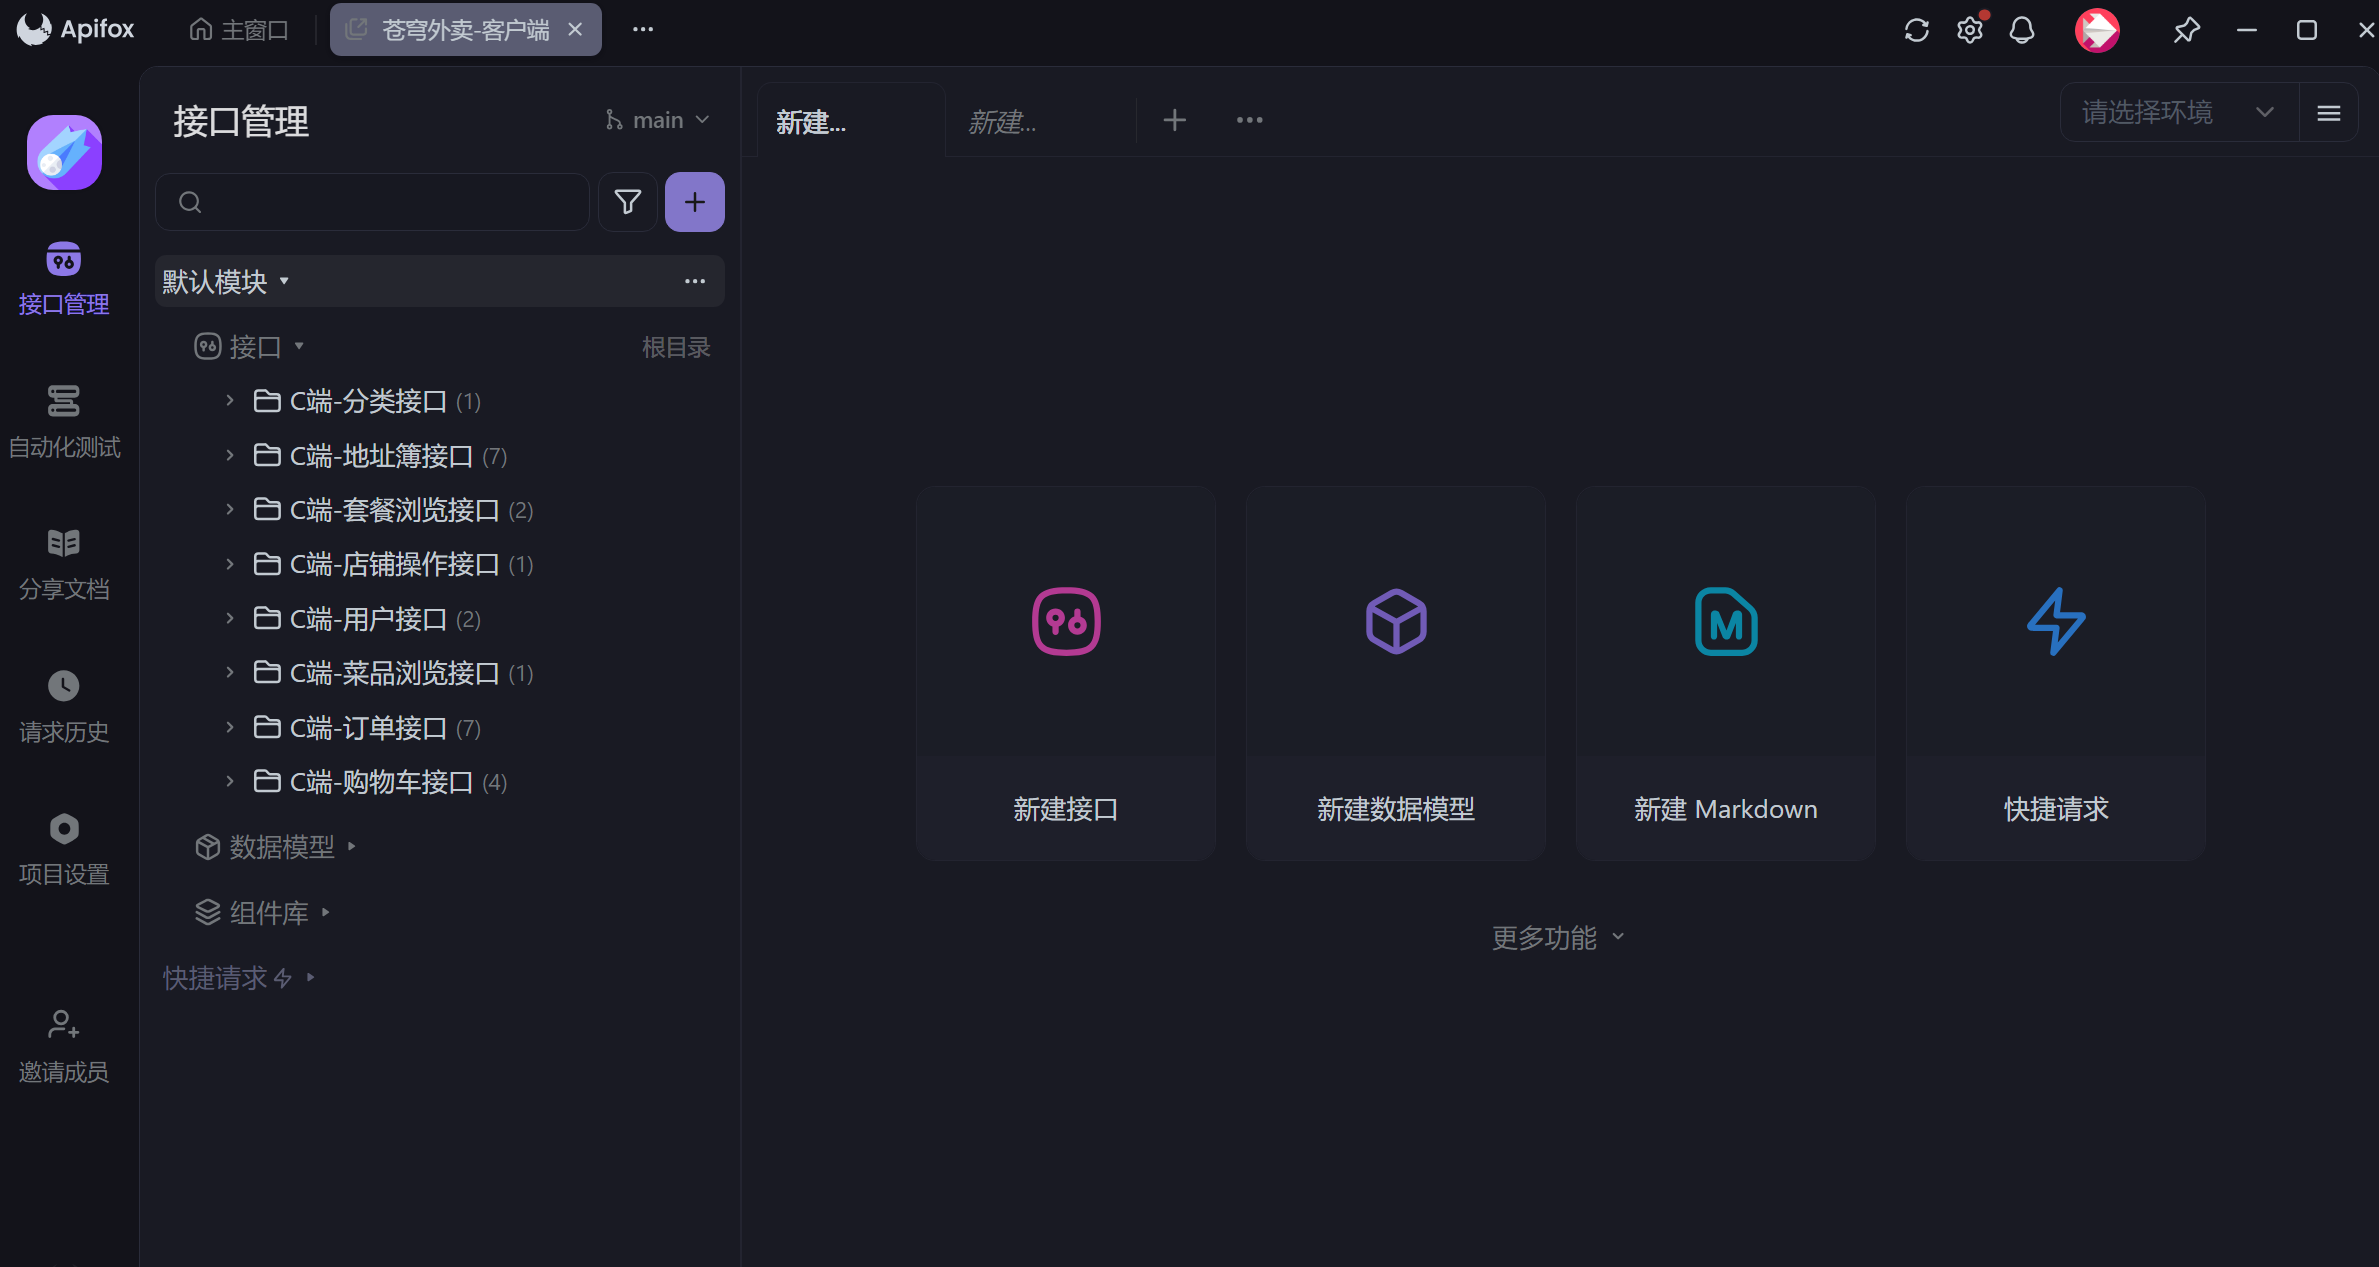Open the notification bell
Image resolution: width=2379 pixels, height=1267 pixels.
point(2022,30)
